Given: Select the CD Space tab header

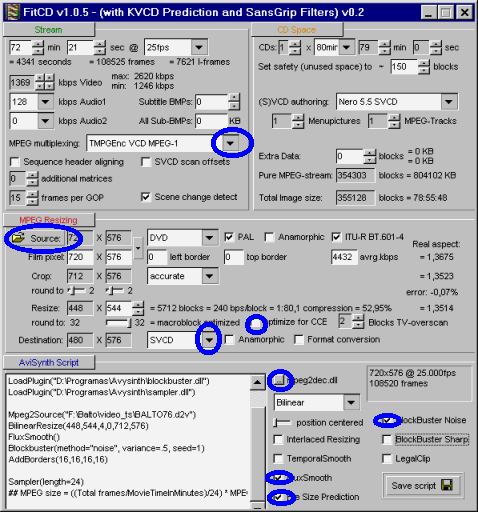Looking at the screenshot, I should coord(297,30).
